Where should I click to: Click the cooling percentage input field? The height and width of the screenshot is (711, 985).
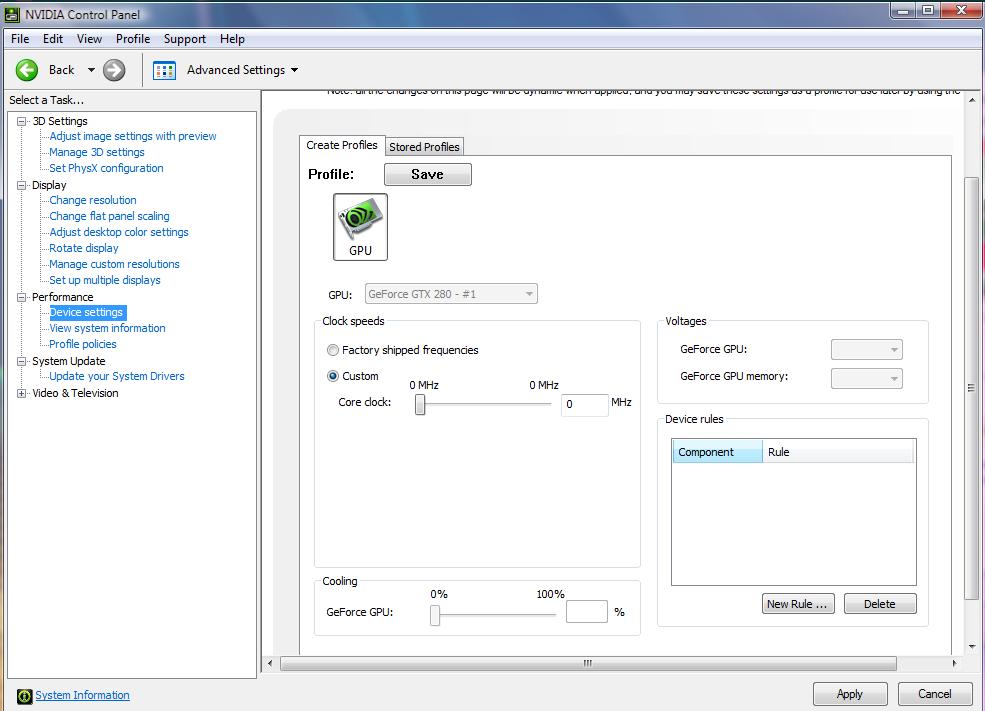[587, 612]
